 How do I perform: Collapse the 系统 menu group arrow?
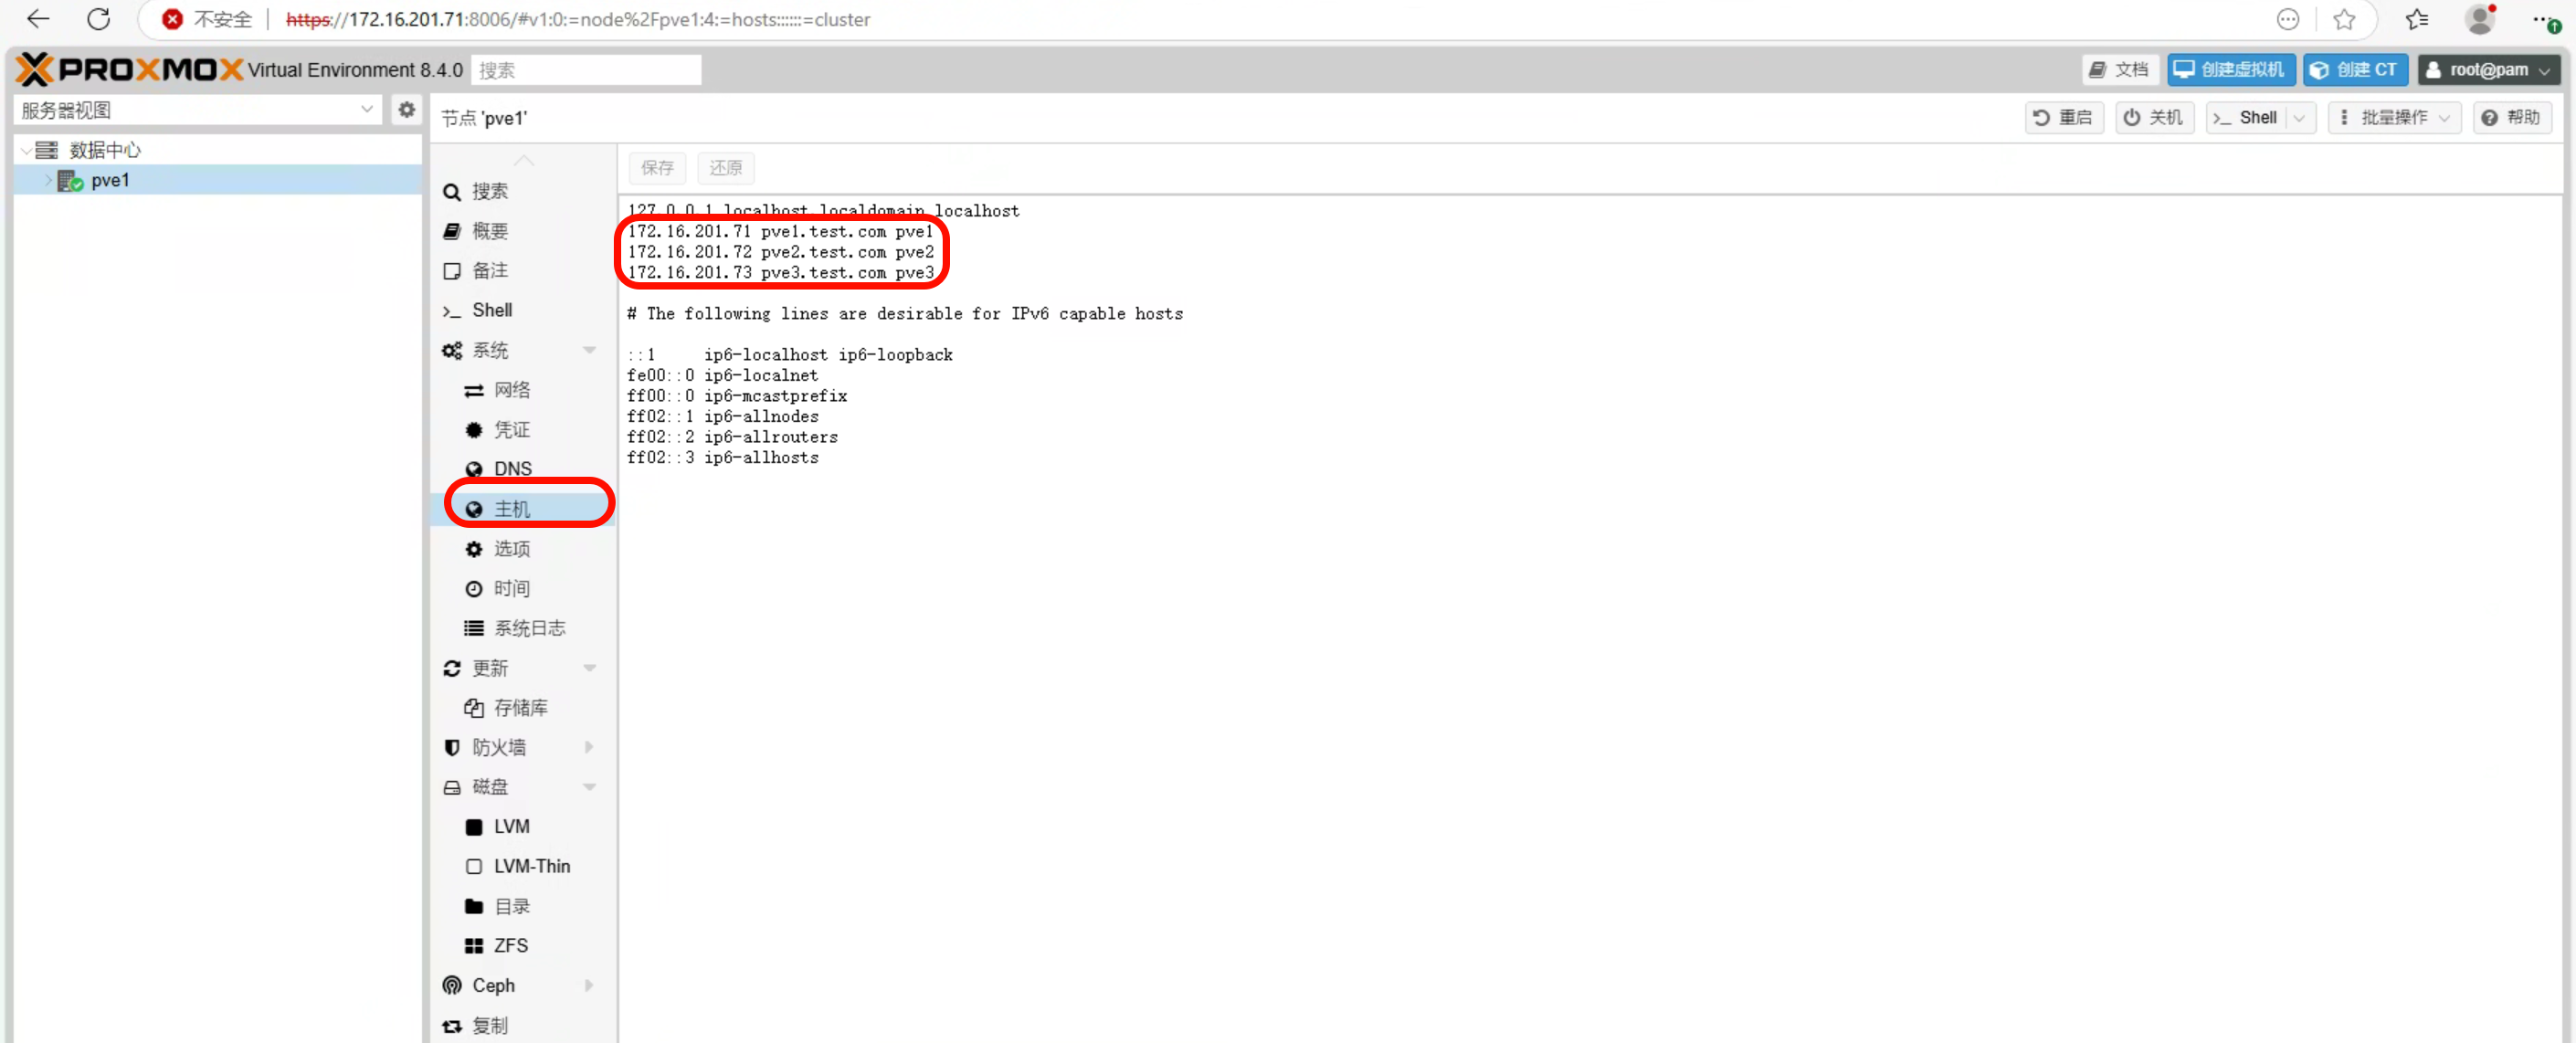589,350
